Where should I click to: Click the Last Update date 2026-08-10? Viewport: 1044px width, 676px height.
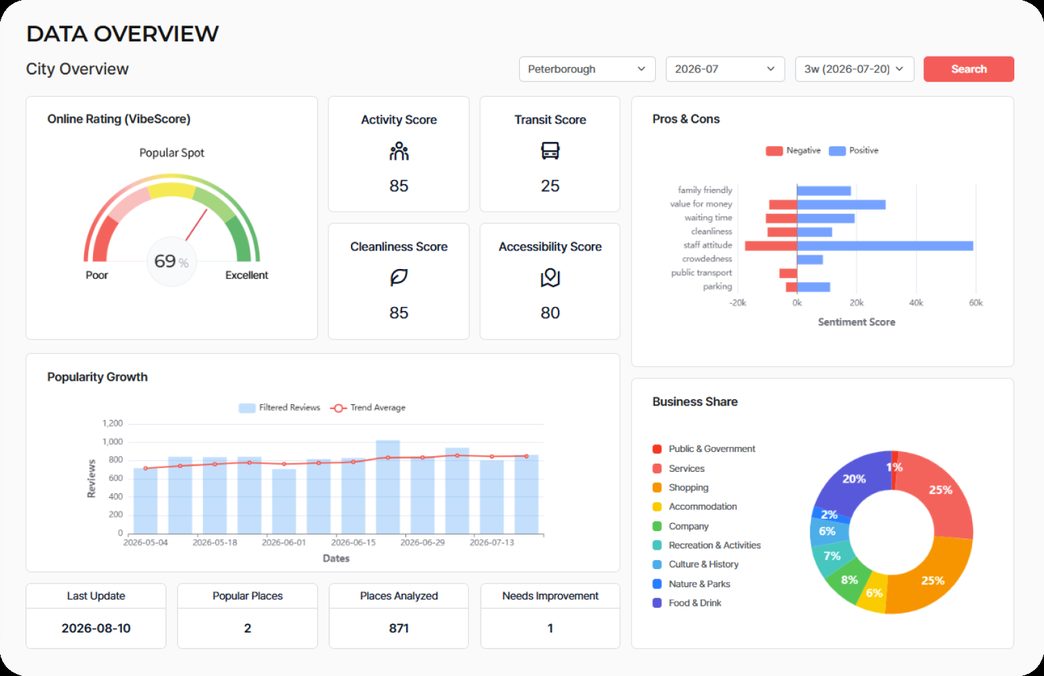[x=96, y=628]
